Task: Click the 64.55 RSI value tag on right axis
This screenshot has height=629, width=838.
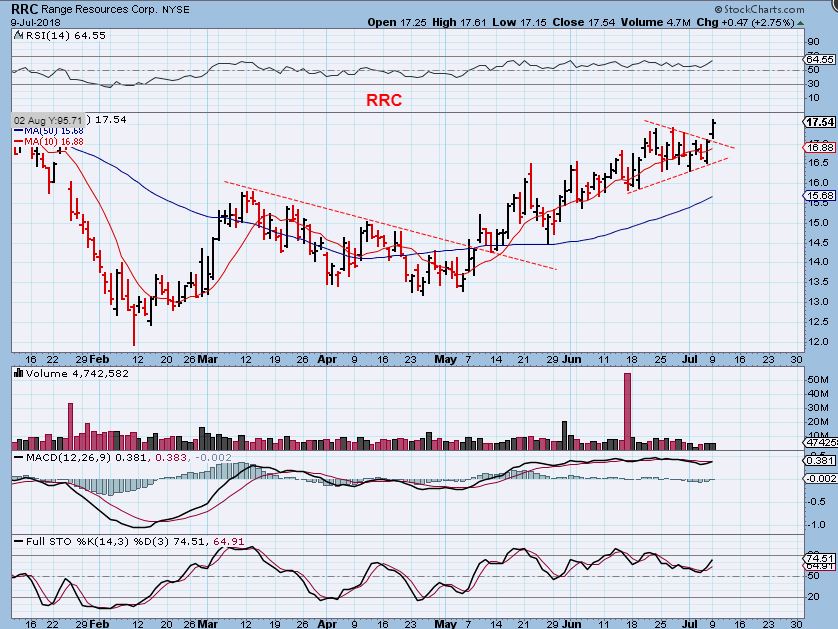Action: pos(819,59)
